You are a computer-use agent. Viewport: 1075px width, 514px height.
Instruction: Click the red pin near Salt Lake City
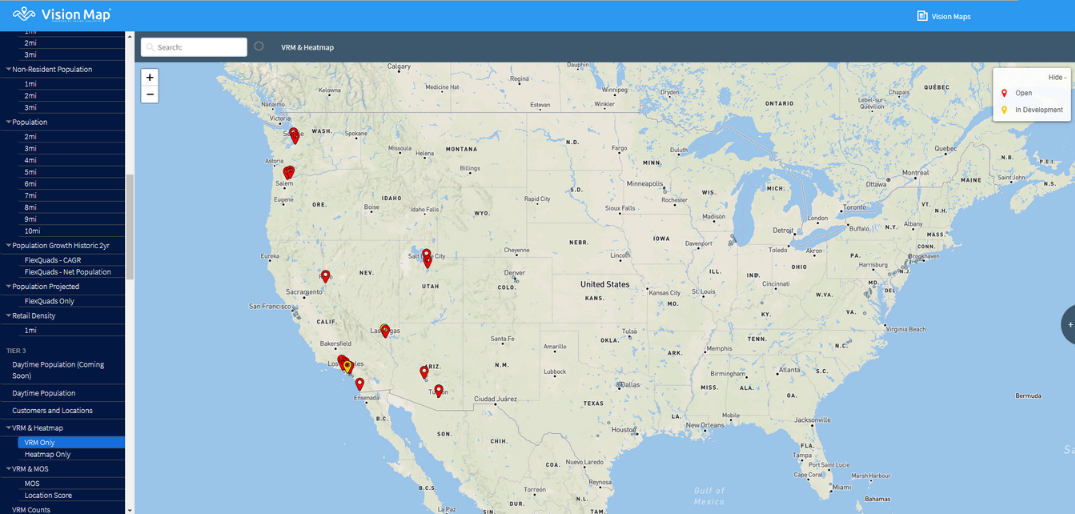point(426,255)
